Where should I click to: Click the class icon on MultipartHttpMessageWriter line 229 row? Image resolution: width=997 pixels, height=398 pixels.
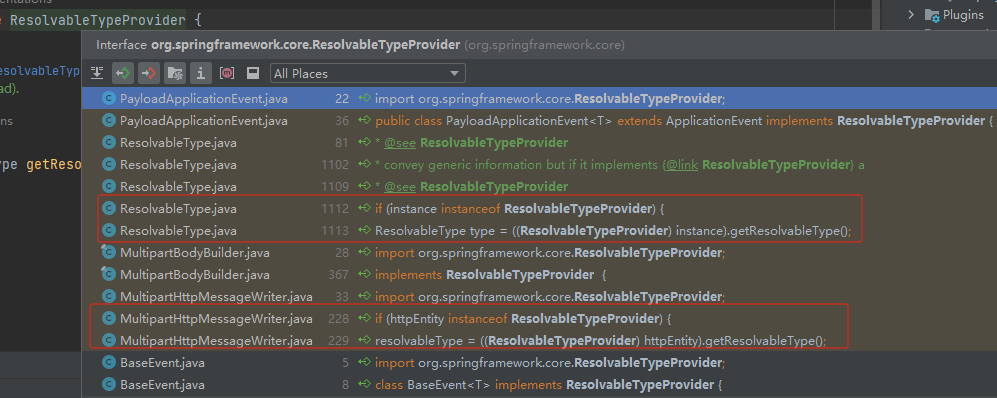click(x=109, y=341)
